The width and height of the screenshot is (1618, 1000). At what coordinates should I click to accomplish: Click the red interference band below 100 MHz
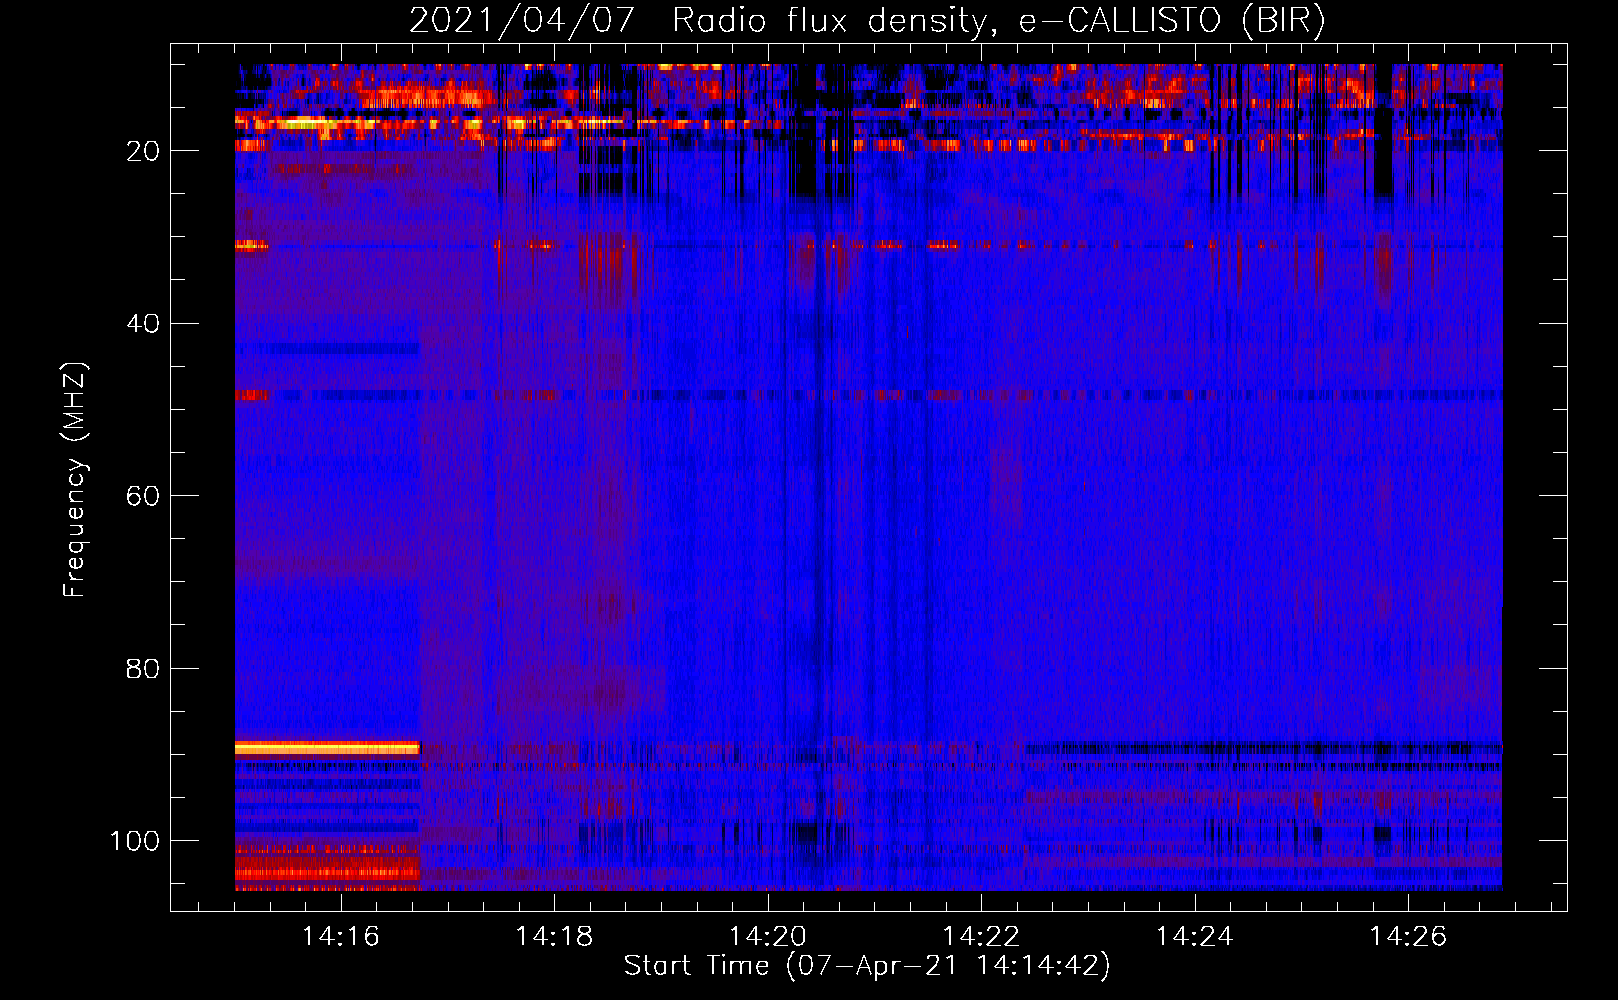327,867
